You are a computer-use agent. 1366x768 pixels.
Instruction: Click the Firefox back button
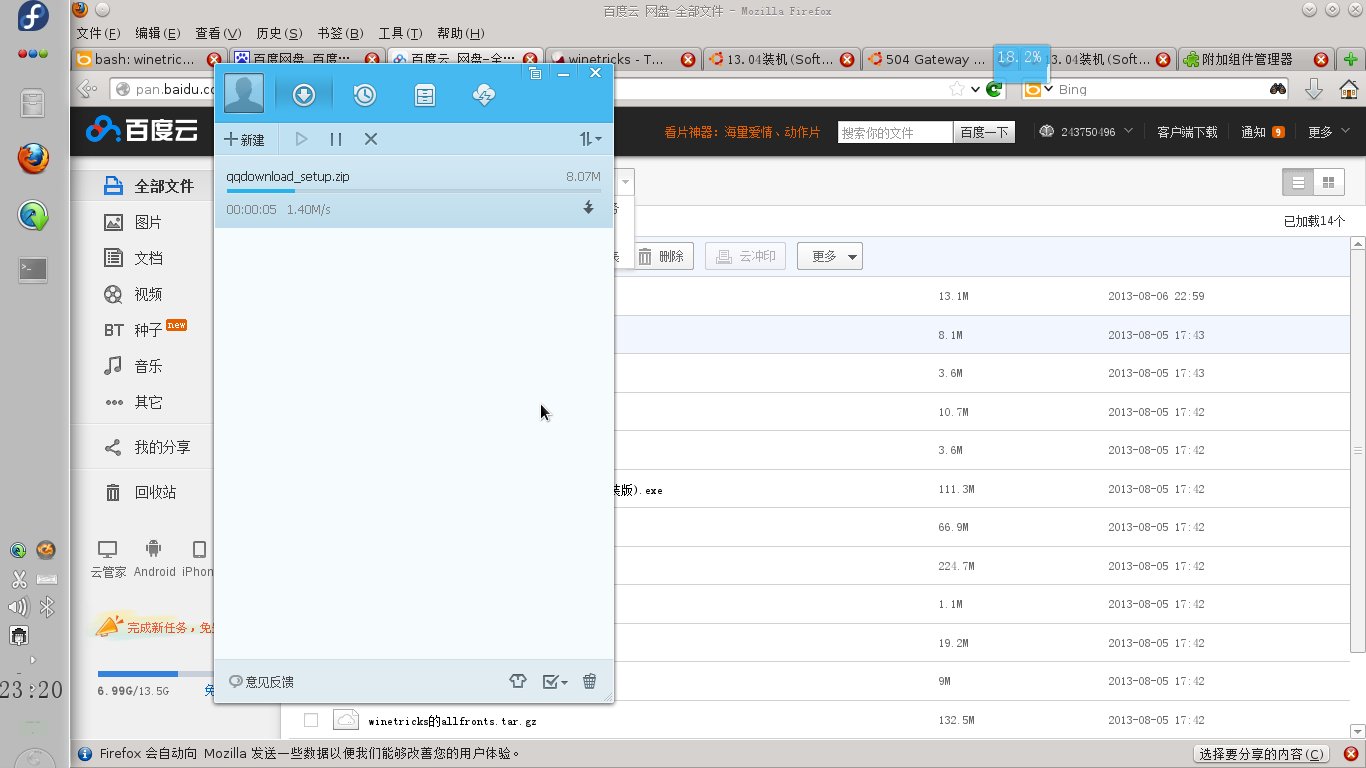pos(89,89)
